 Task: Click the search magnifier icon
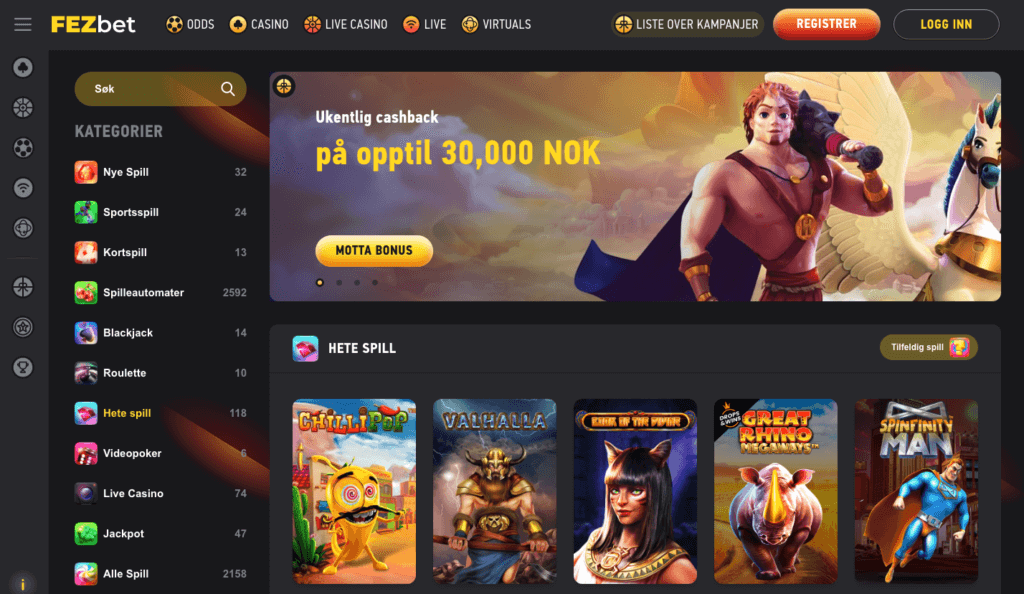pos(228,89)
